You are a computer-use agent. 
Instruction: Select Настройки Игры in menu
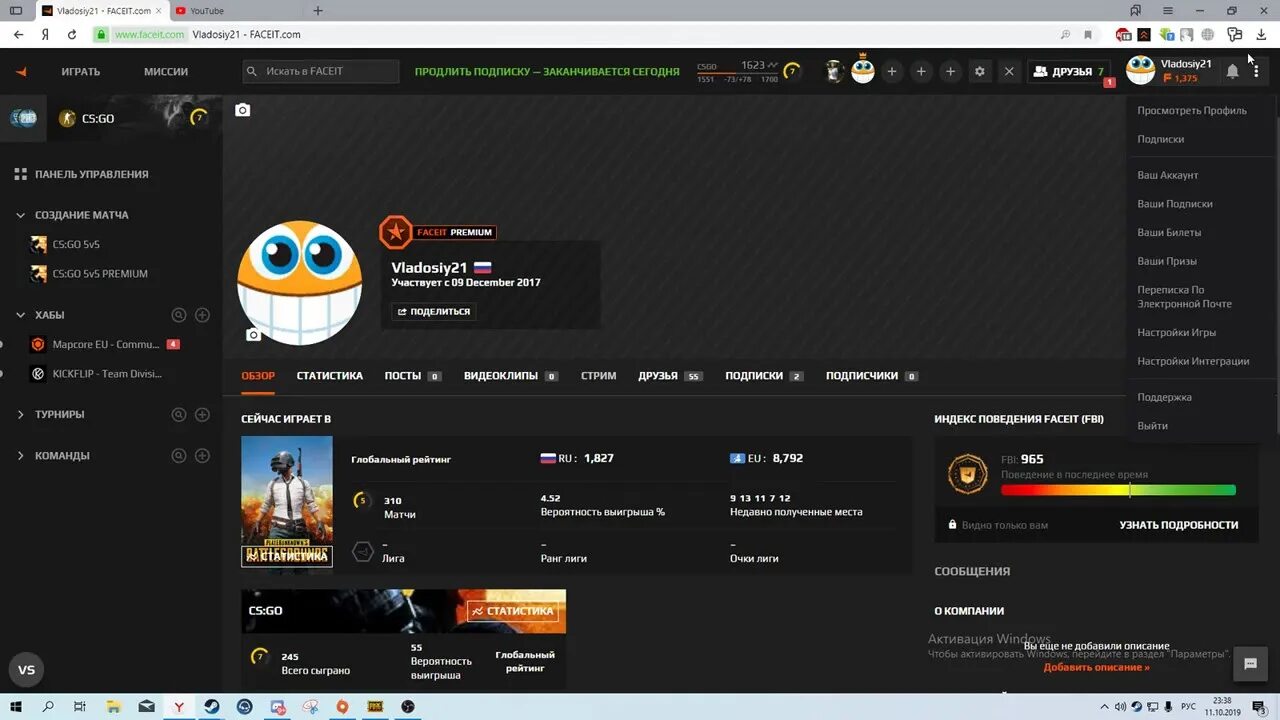click(x=1176, y=332)
